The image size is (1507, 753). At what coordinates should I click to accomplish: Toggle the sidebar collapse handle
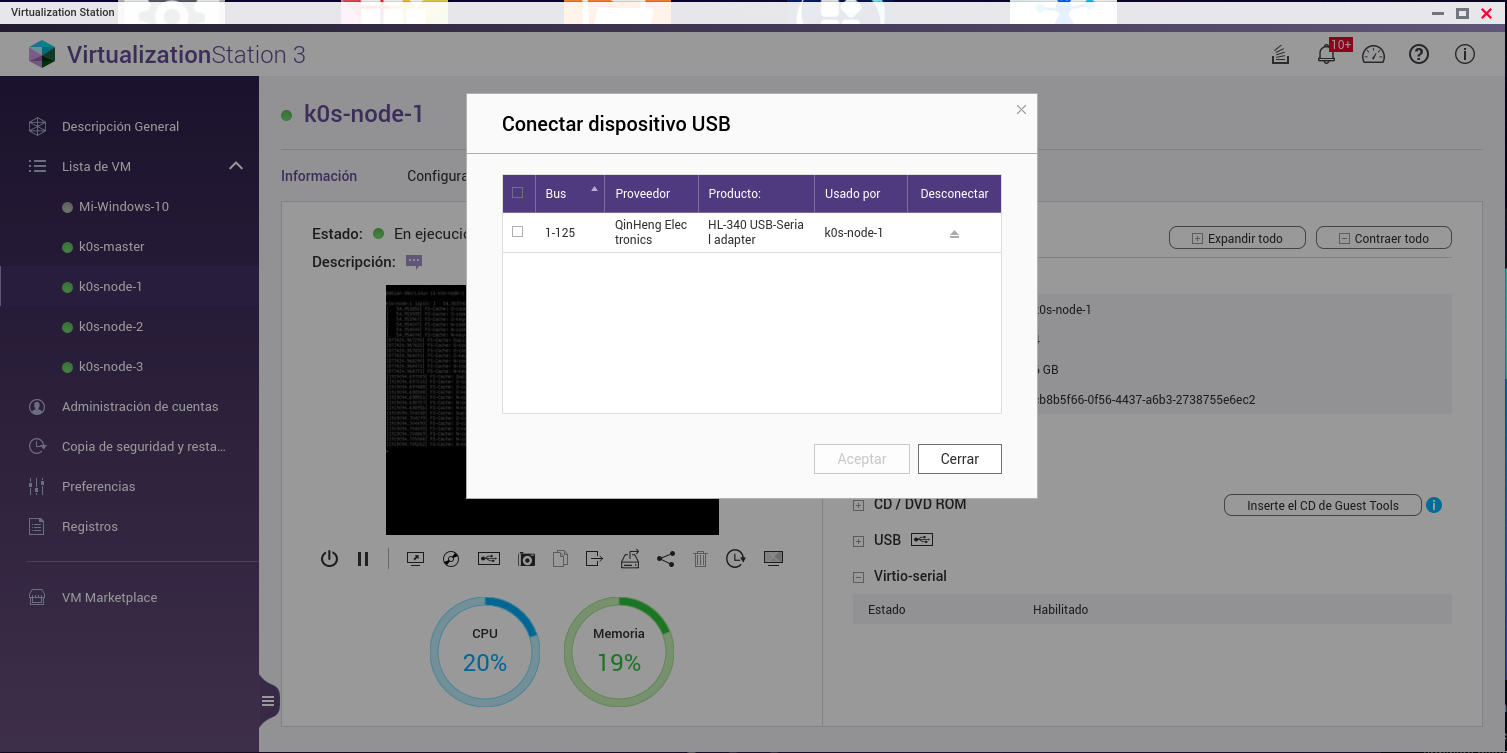coord(268,701)
